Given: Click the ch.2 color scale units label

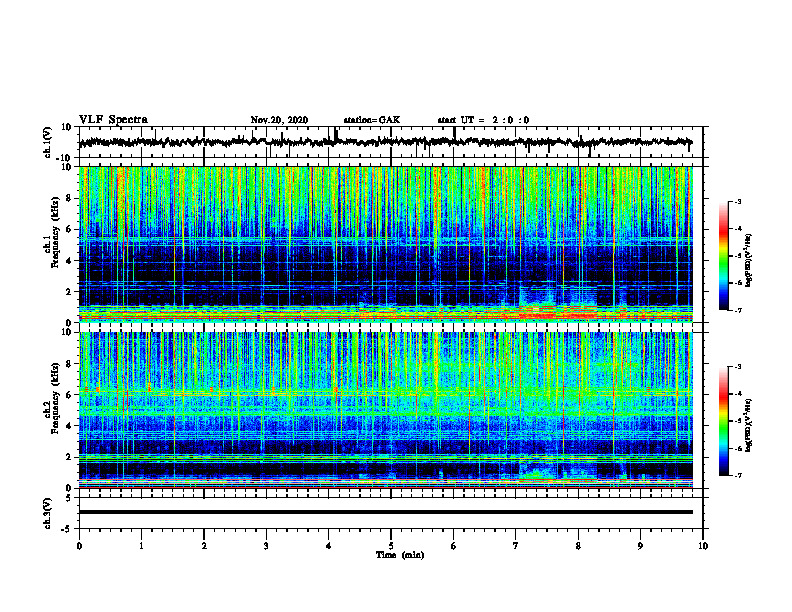Looking at the screenshot, I should click(749, 426).
